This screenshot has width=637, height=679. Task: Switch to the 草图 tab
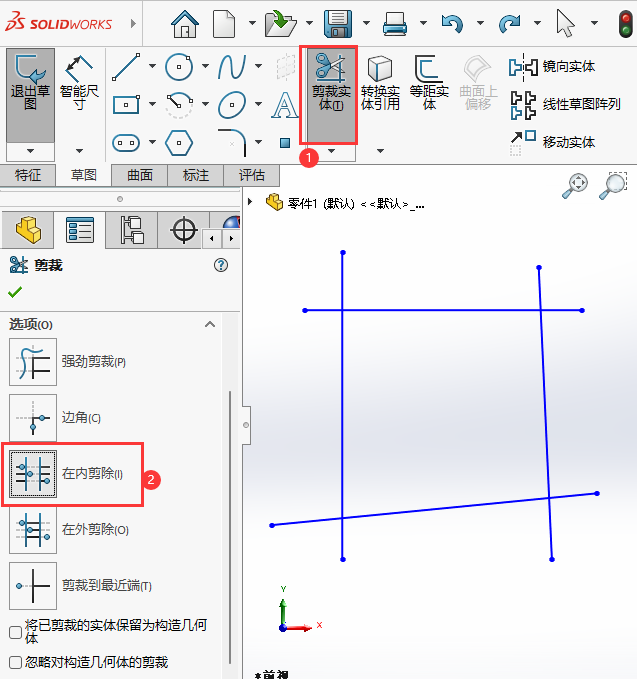[84, 175]
